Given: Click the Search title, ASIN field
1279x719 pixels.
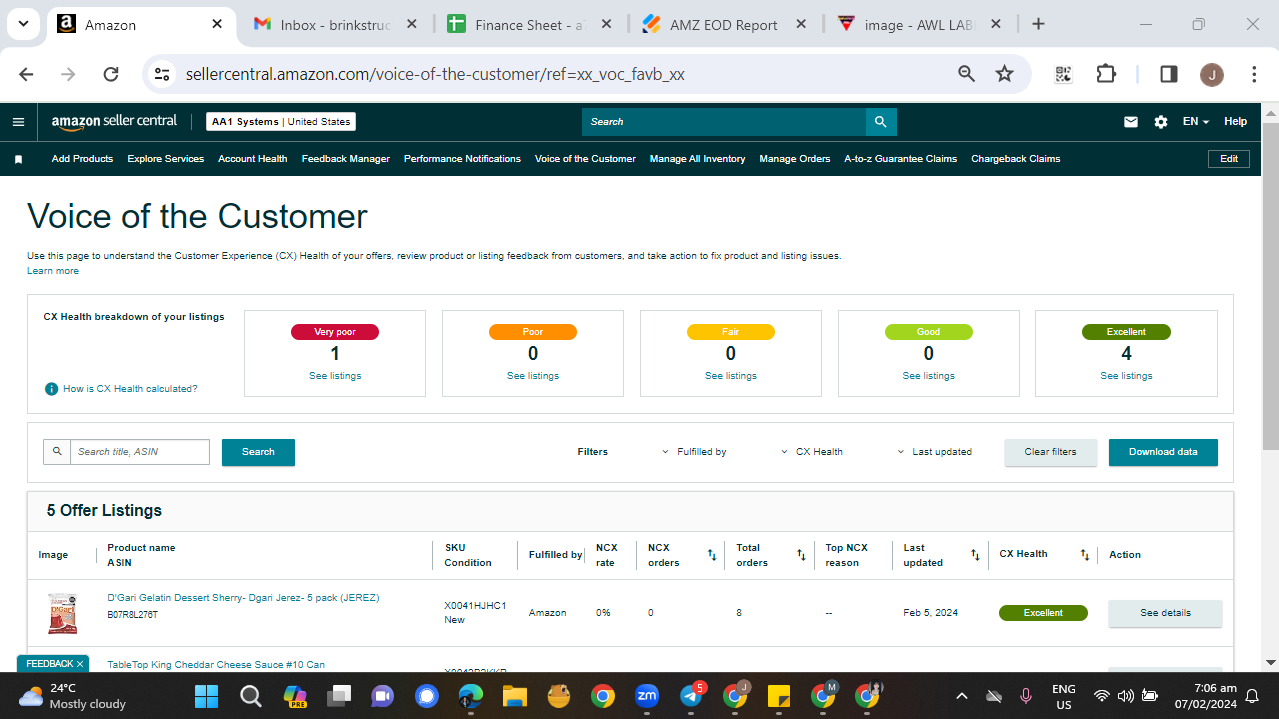Looking at the screenshot, I should tap(139, 452).
